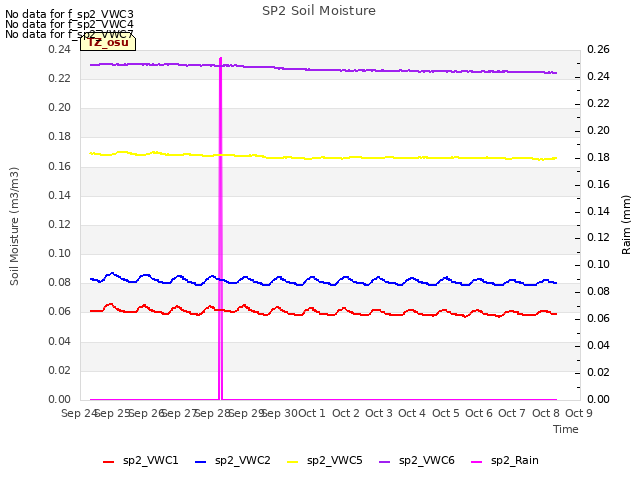Click the Time x-axis label

click(566, 429)
